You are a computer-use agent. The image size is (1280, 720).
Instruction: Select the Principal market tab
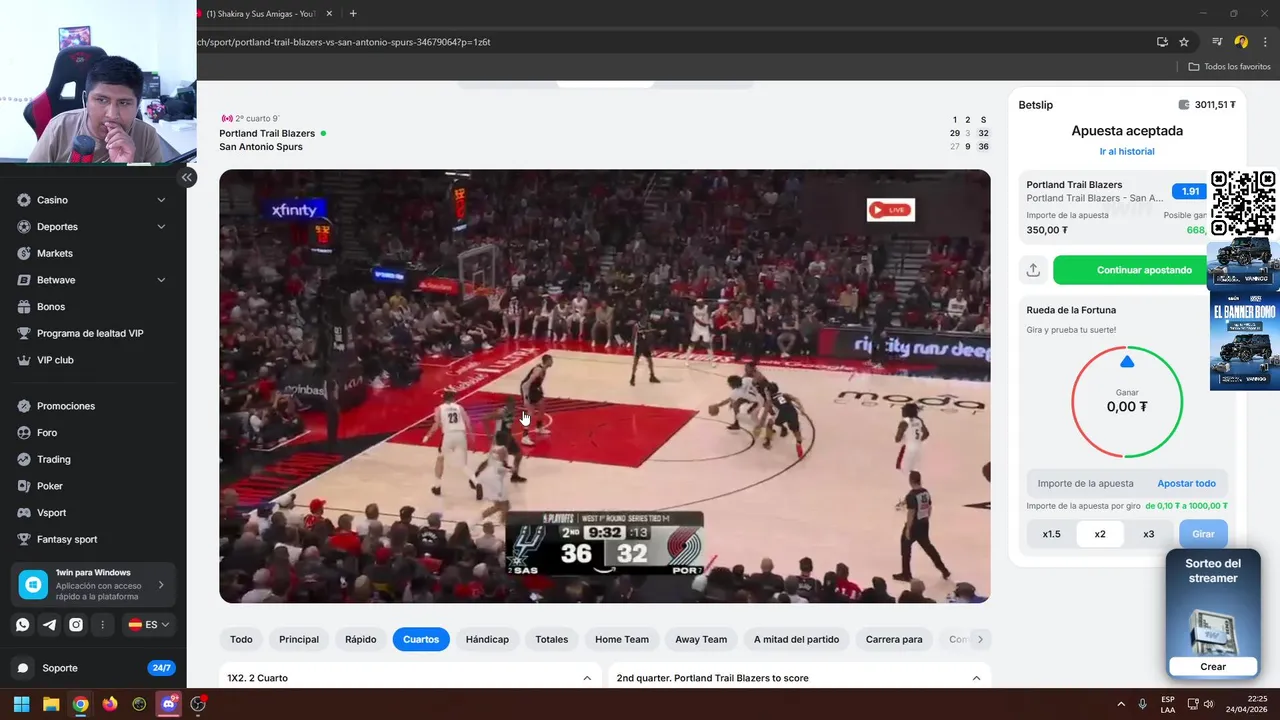[299, 639]
